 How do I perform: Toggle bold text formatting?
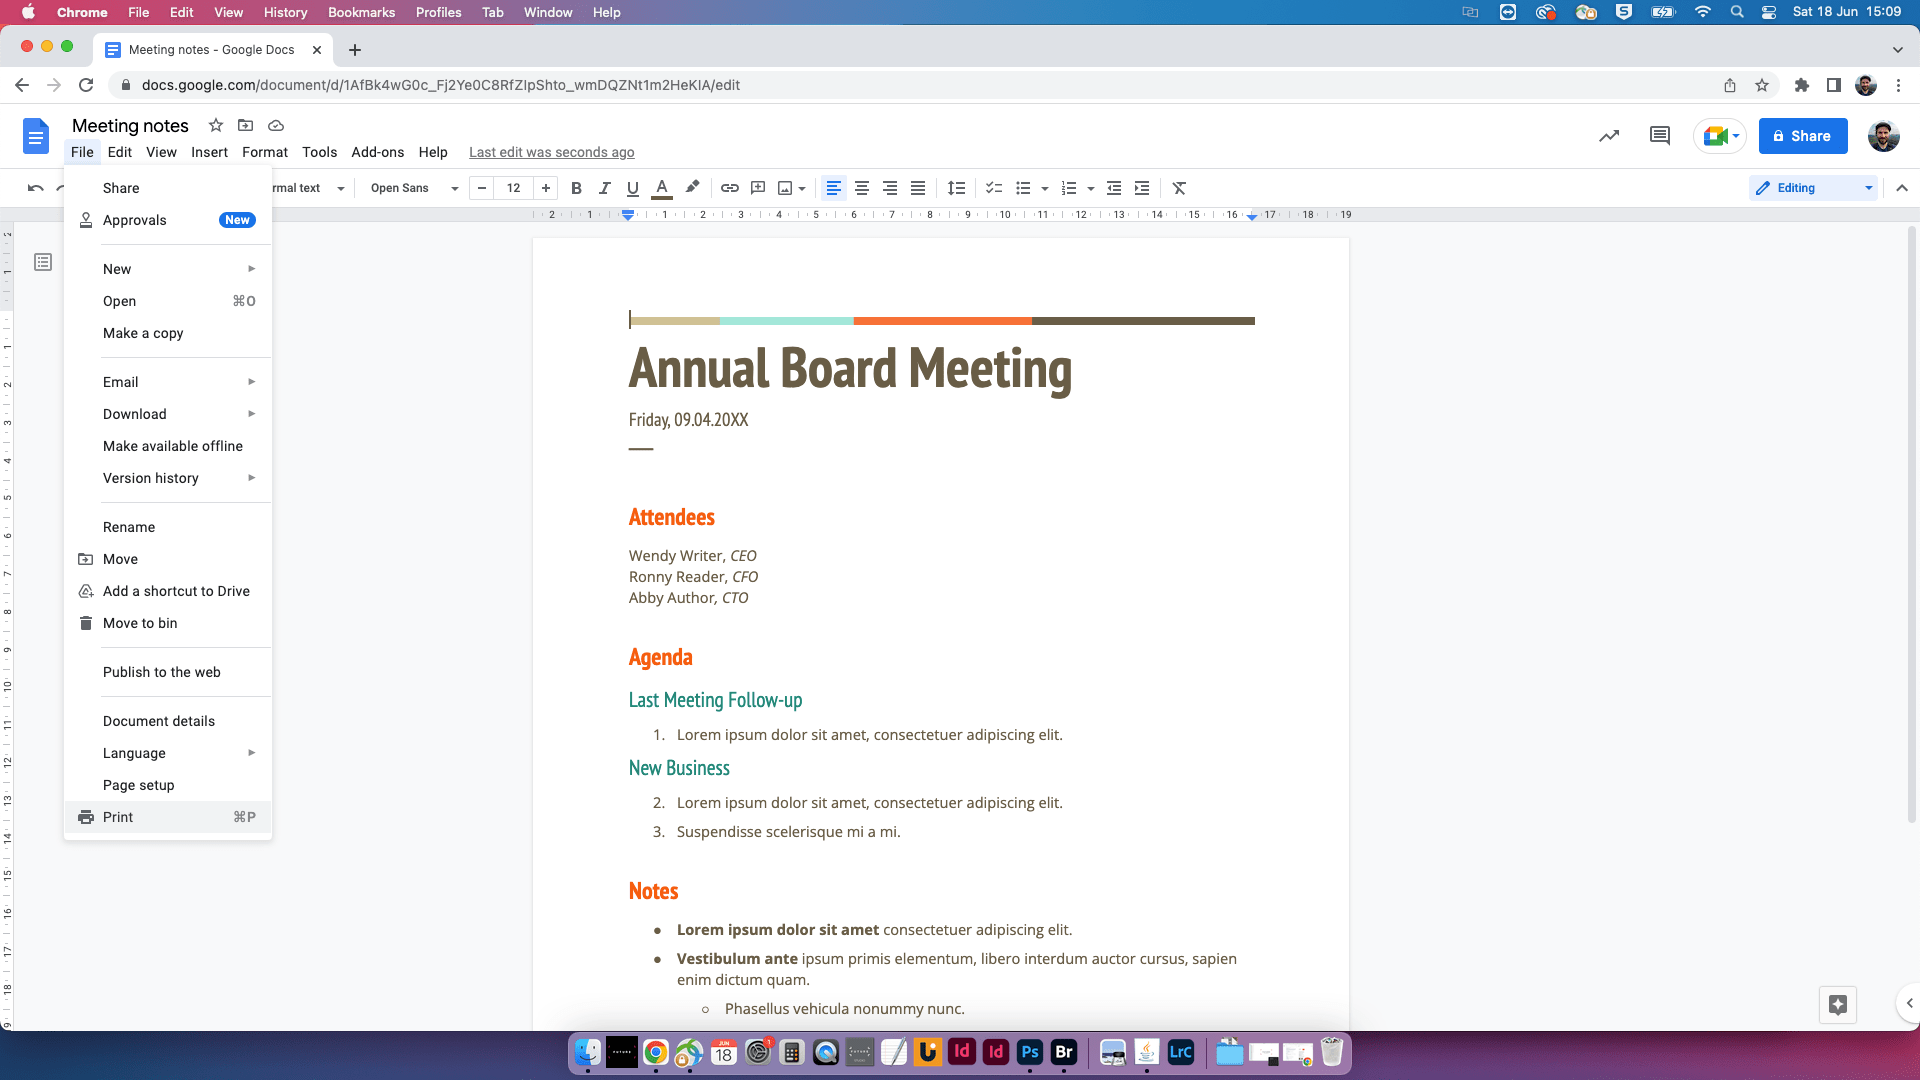point(576,188)
